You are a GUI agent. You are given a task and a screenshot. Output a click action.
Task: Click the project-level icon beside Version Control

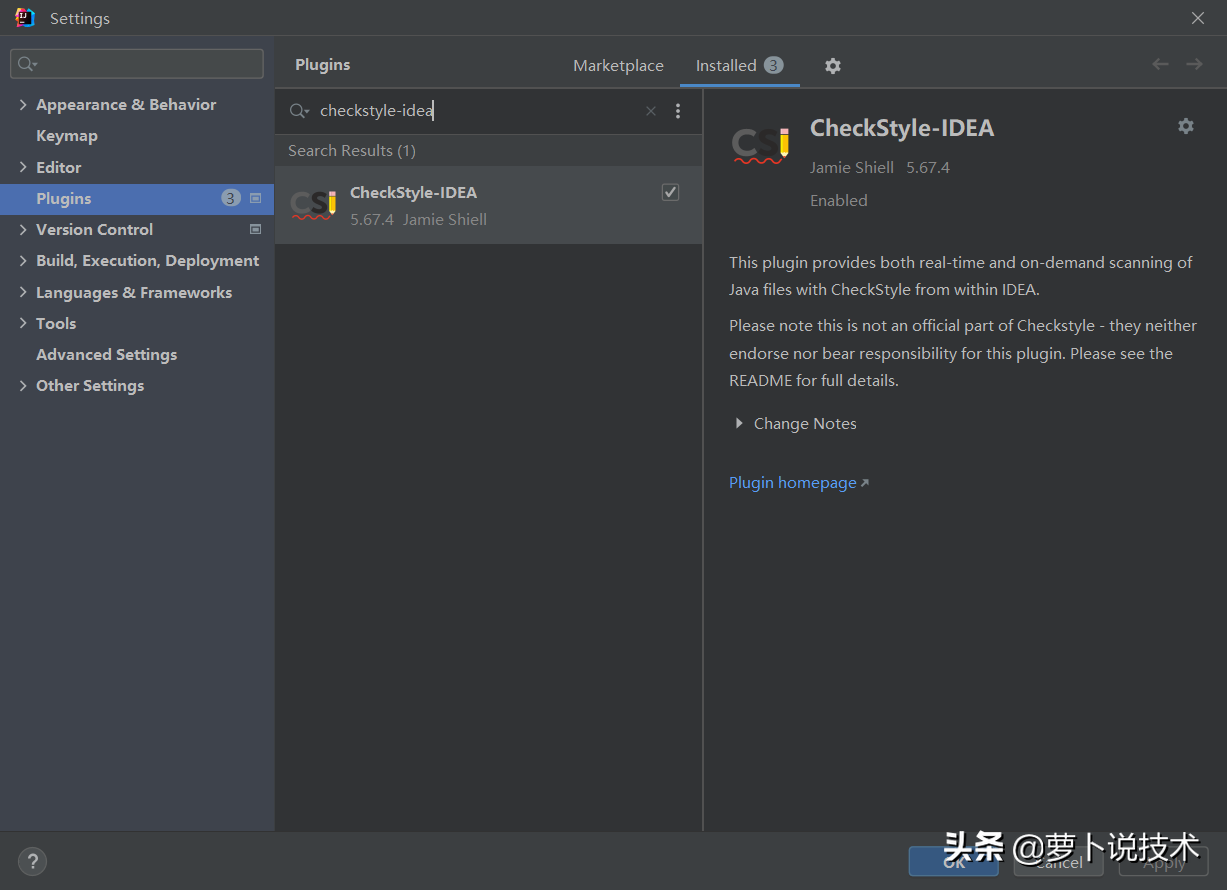(255, 229)
